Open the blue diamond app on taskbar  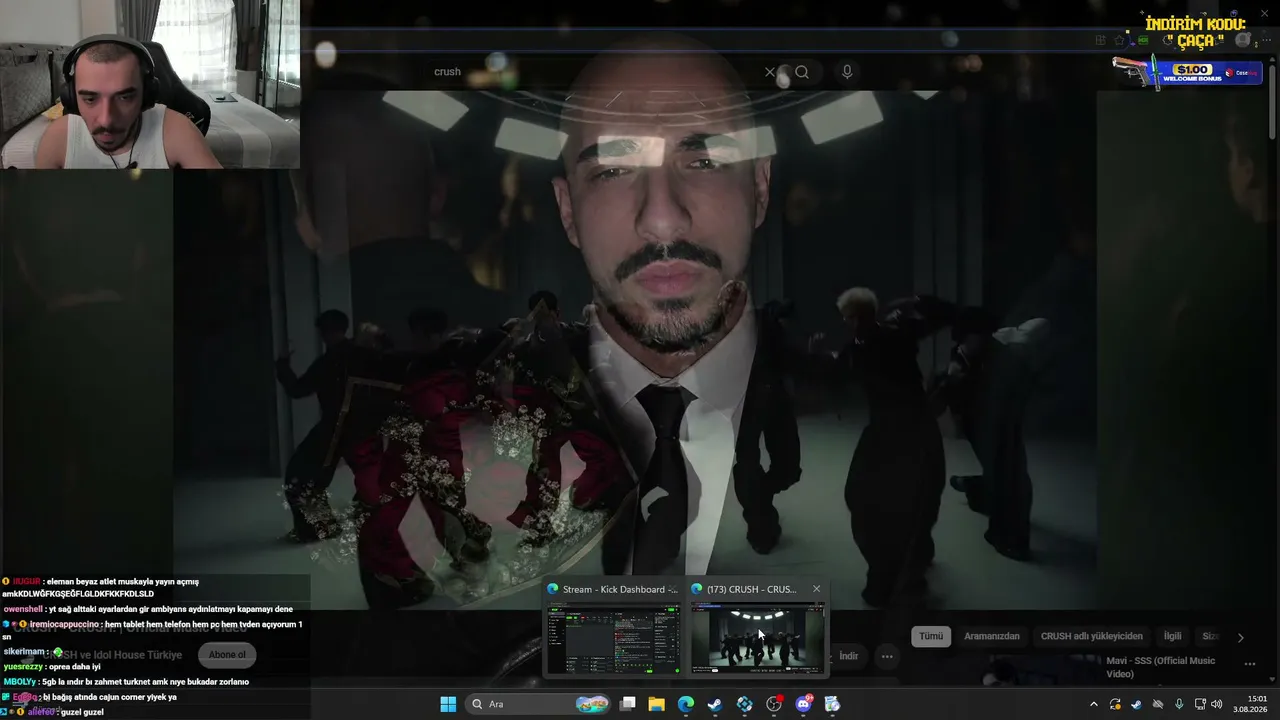[745, 704]
